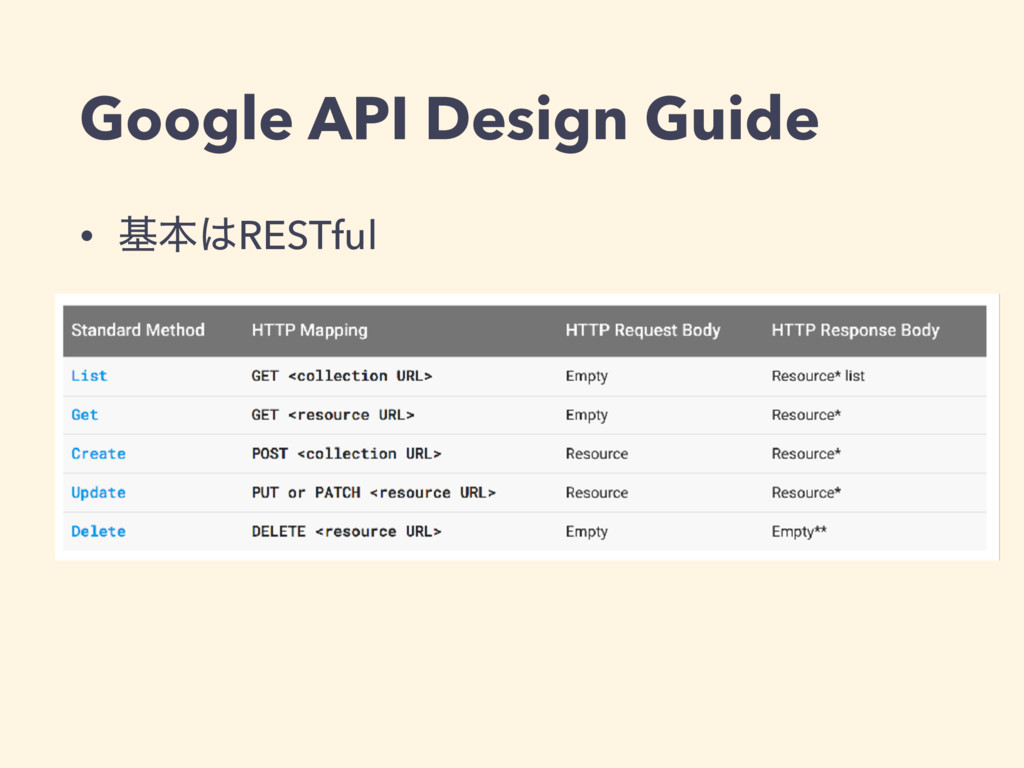Select 'GET <collection URL>' cell

pyautogui.click(x=342, y=376)
